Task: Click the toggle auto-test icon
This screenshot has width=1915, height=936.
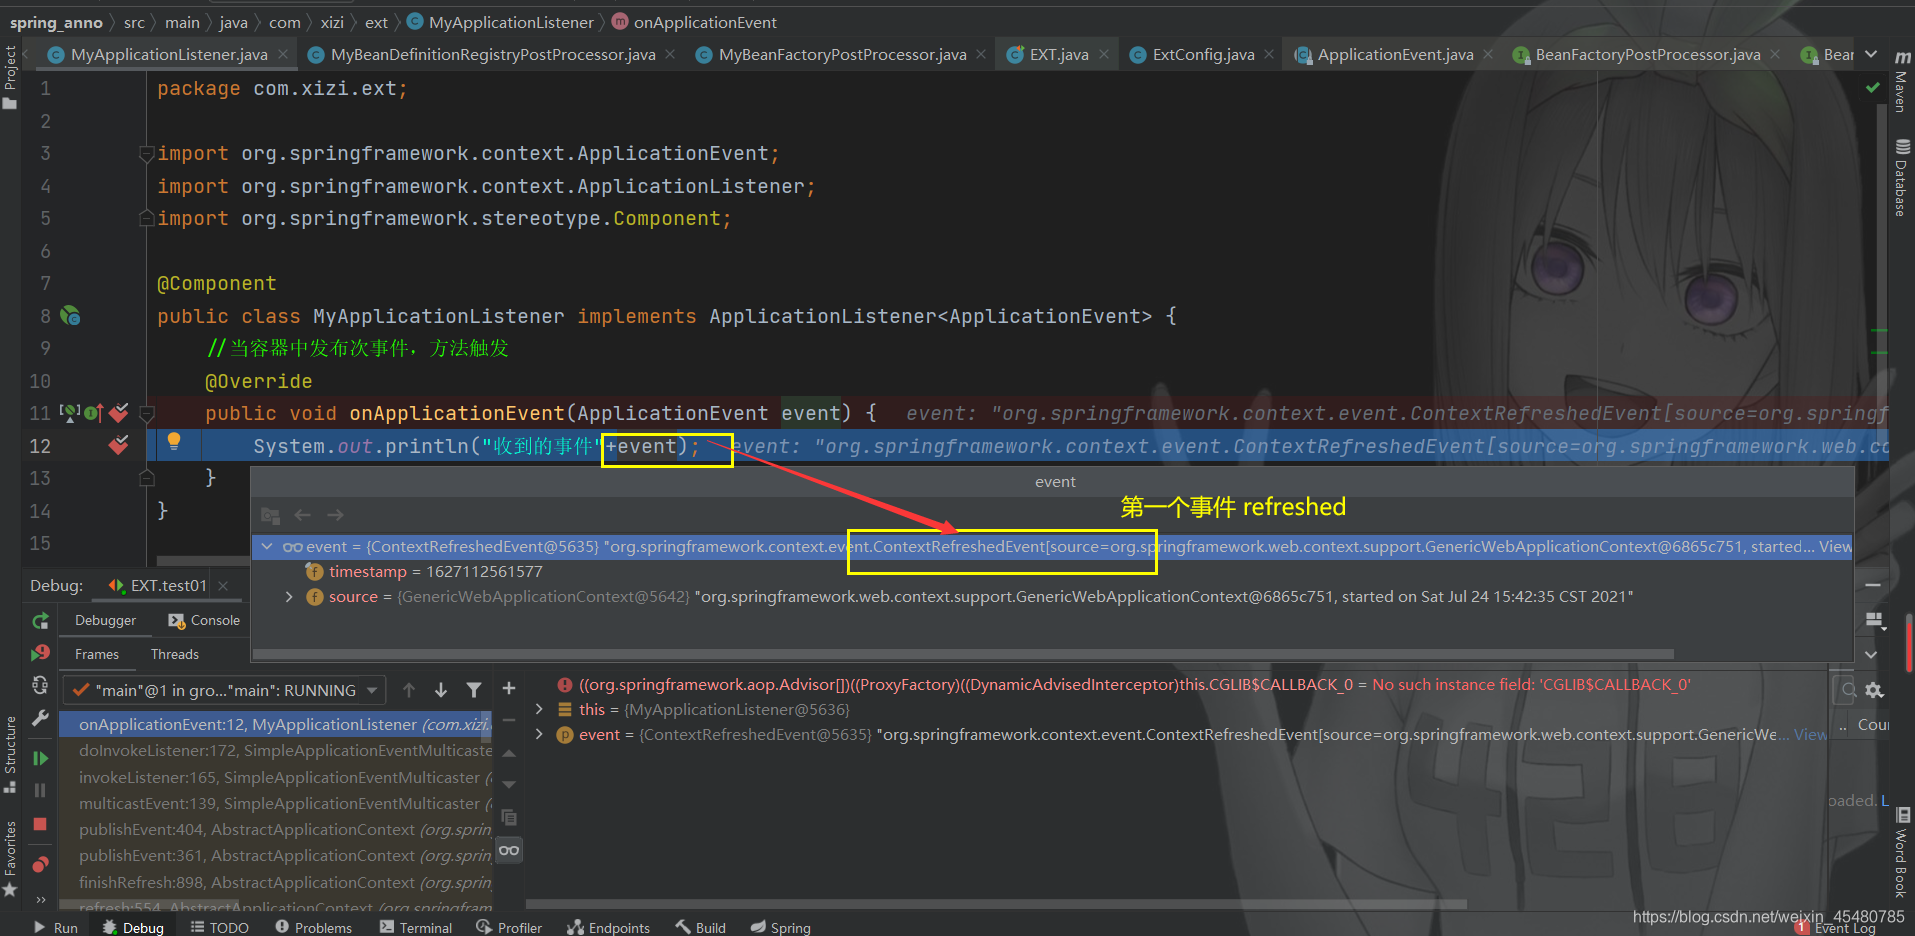Action: click(40, 685)
